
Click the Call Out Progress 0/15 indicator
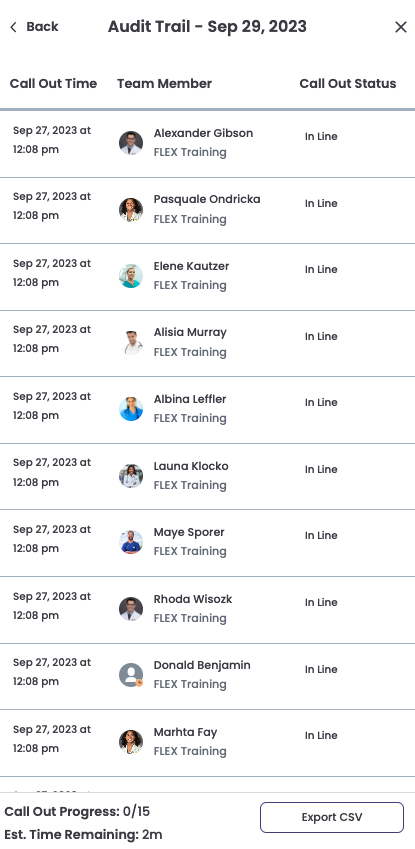pyautogui.click(x=77, y=812)
